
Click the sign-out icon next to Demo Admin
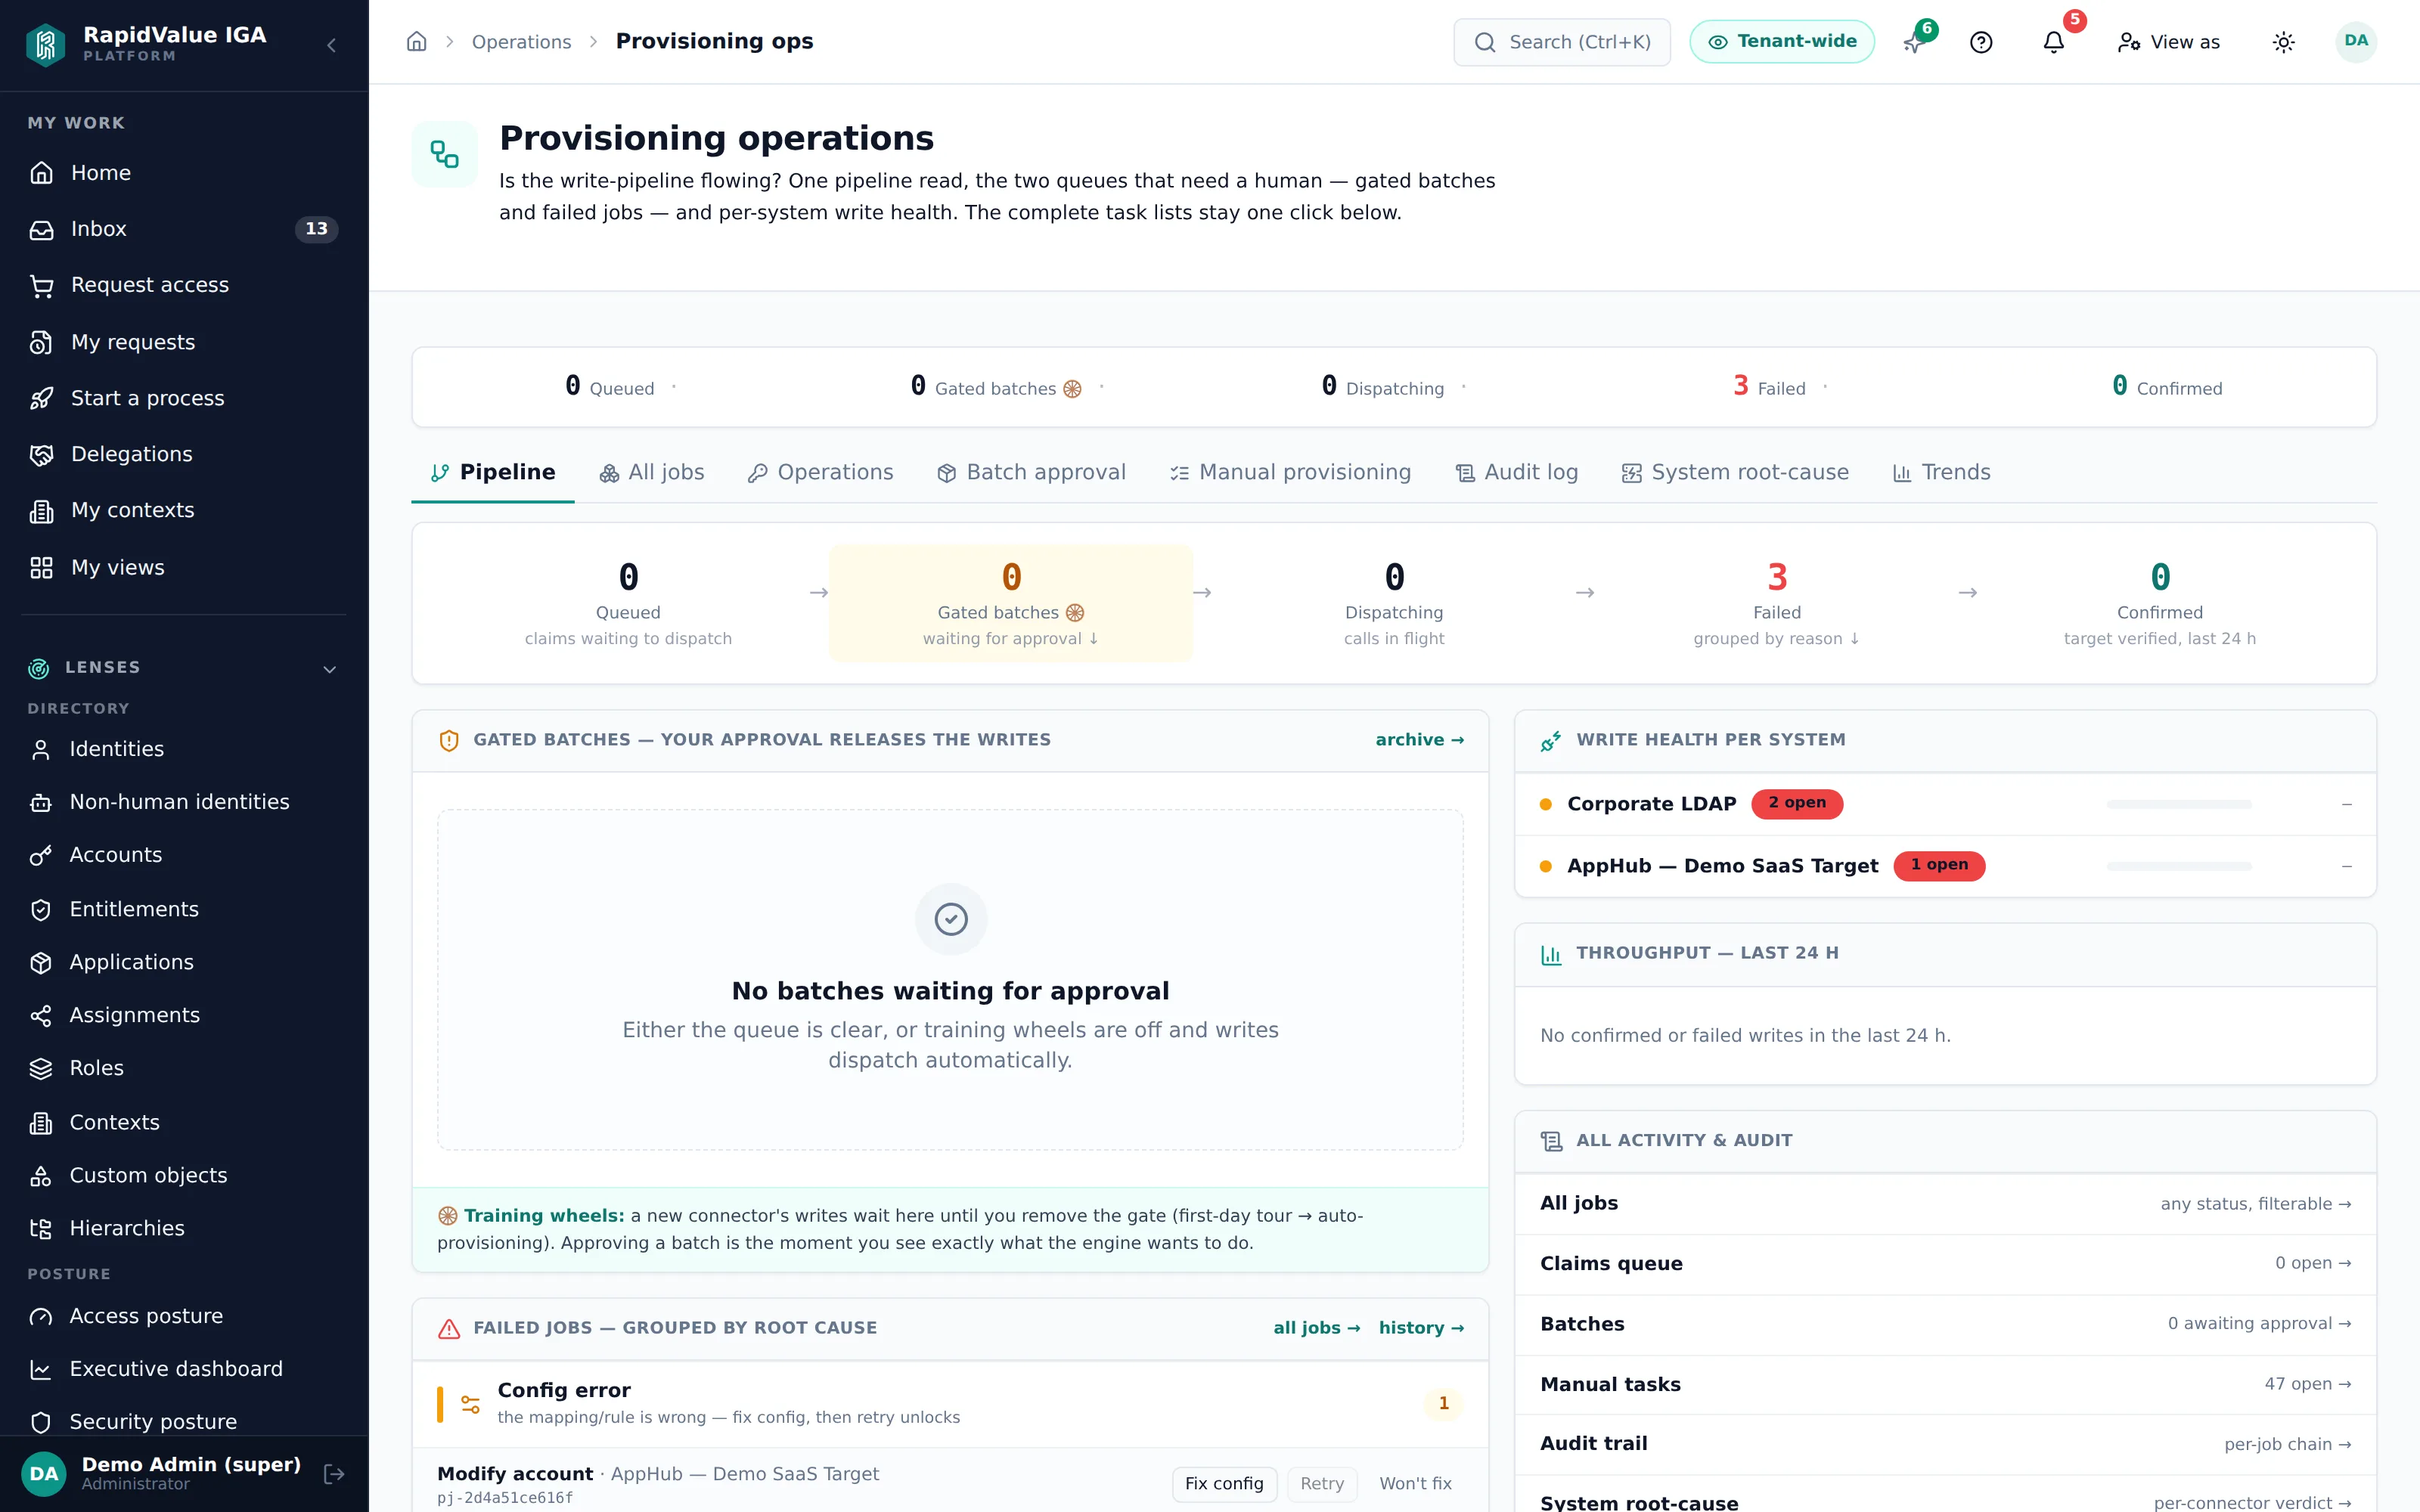pyautogui.click(x=334, y=1473)
